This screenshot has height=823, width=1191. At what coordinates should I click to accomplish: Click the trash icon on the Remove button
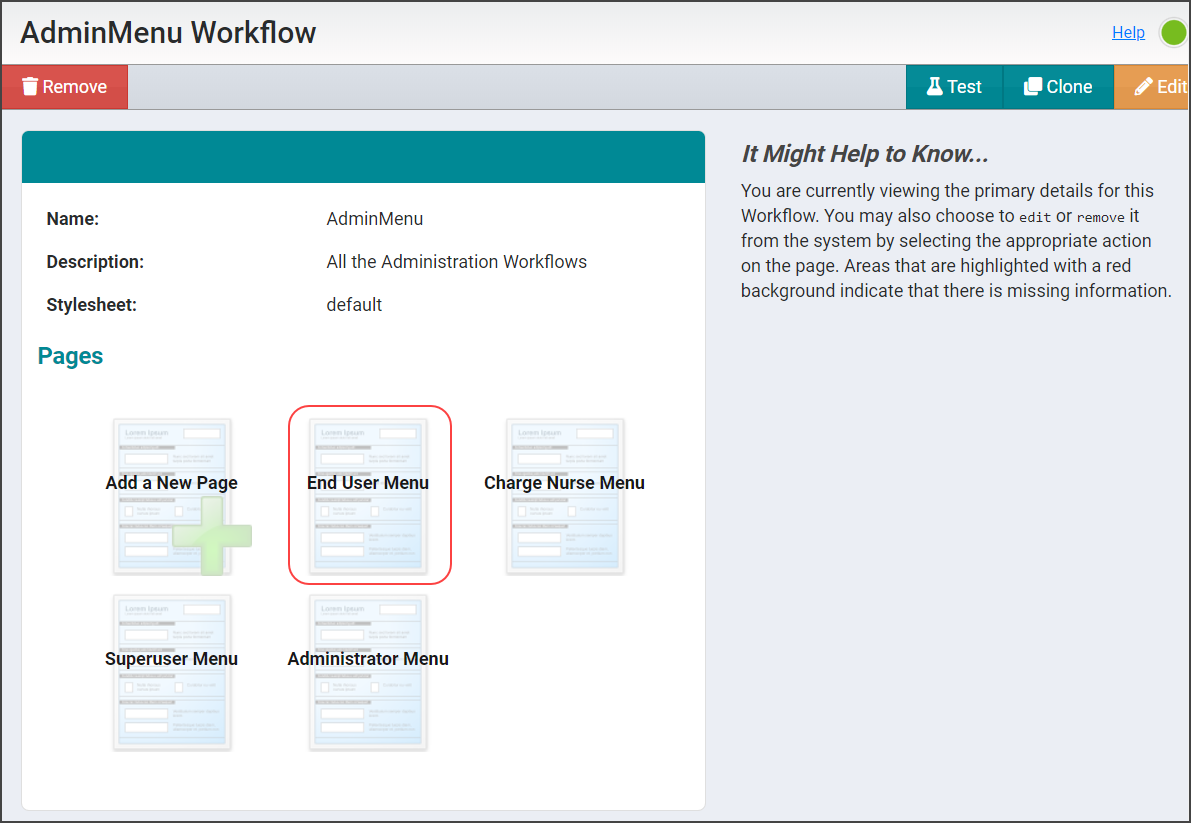point(30,86)
